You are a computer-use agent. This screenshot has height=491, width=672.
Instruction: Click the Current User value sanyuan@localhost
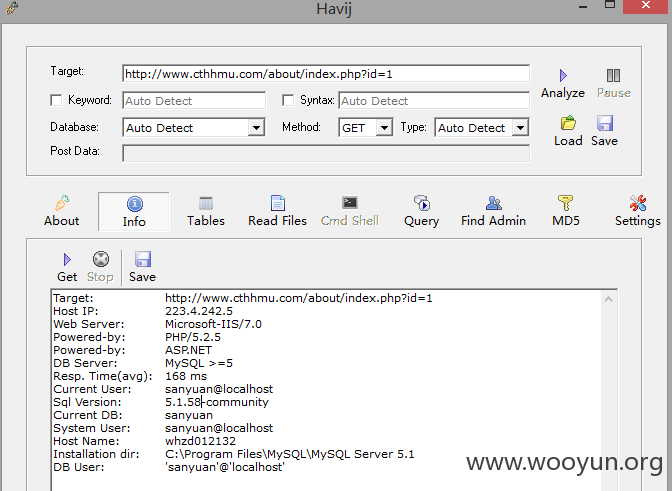(219, 389)
